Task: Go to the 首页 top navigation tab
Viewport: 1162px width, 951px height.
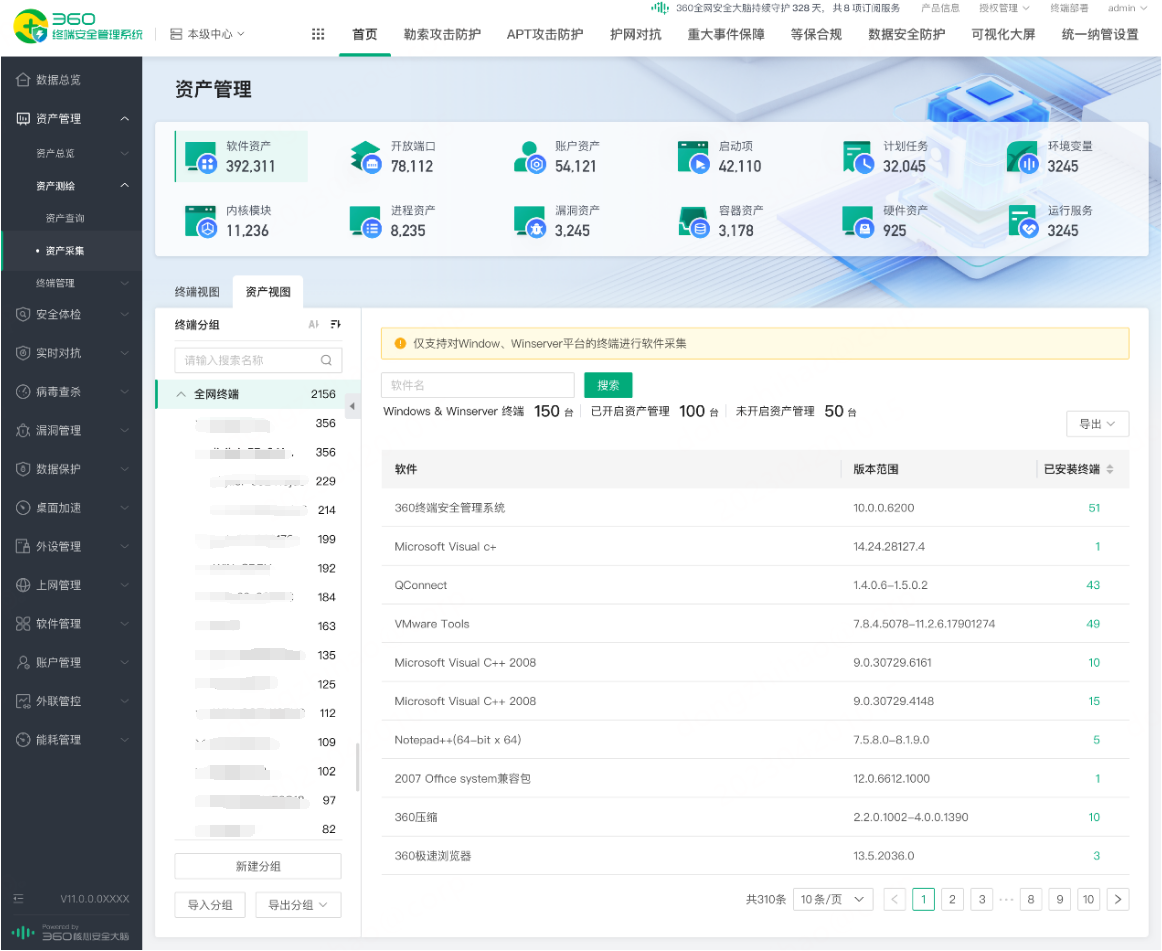Action: coord(365,34)
